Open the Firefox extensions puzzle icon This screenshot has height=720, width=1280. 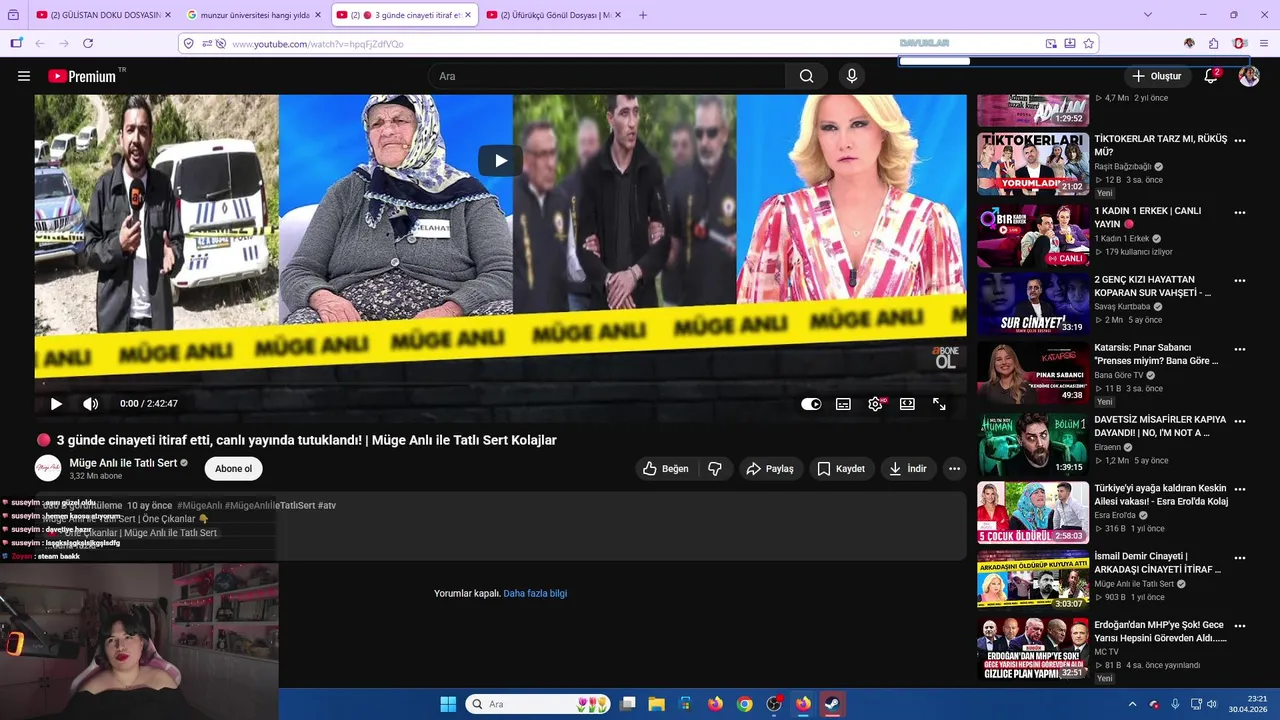pos(1213,44)
